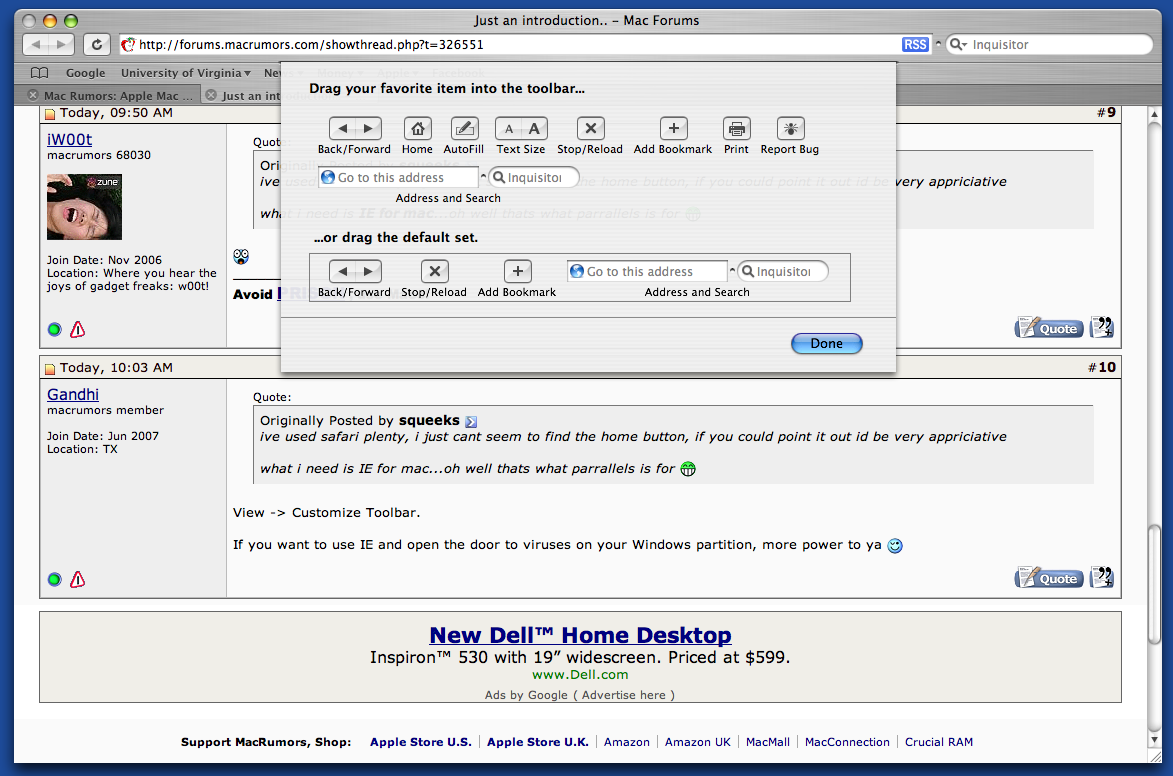This screenshot has width=1173, height=776.
Task: Click www.Dell.com ad link
Action: coord(581,675)
